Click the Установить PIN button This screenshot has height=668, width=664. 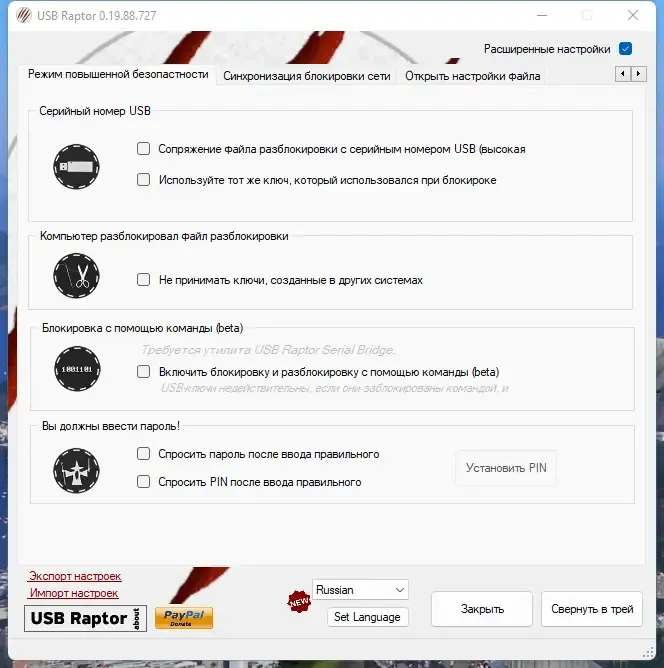pyautogui.click(x=506, y=468)
